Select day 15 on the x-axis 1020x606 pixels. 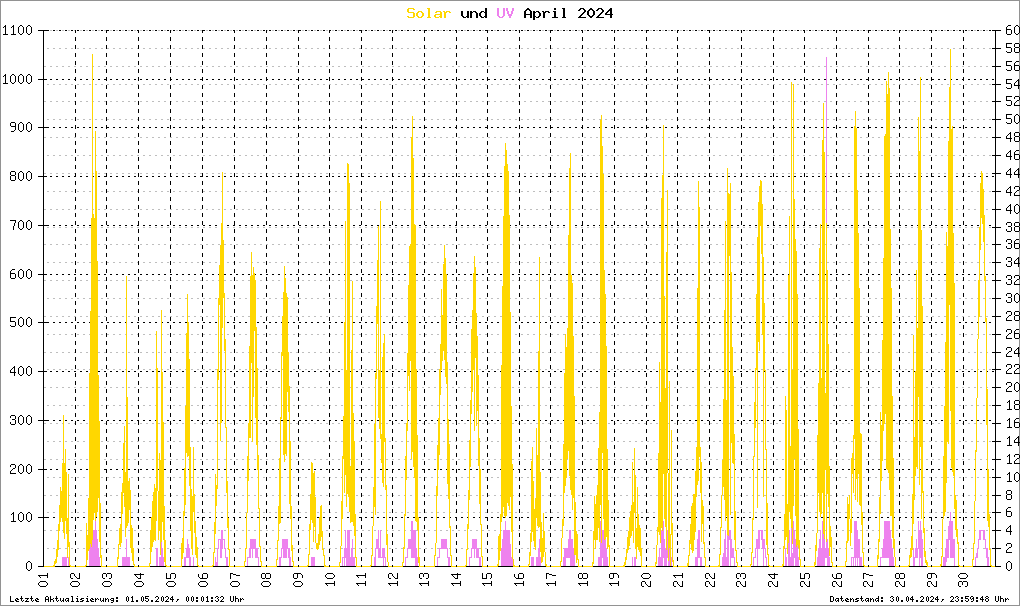tap(488, 579)
